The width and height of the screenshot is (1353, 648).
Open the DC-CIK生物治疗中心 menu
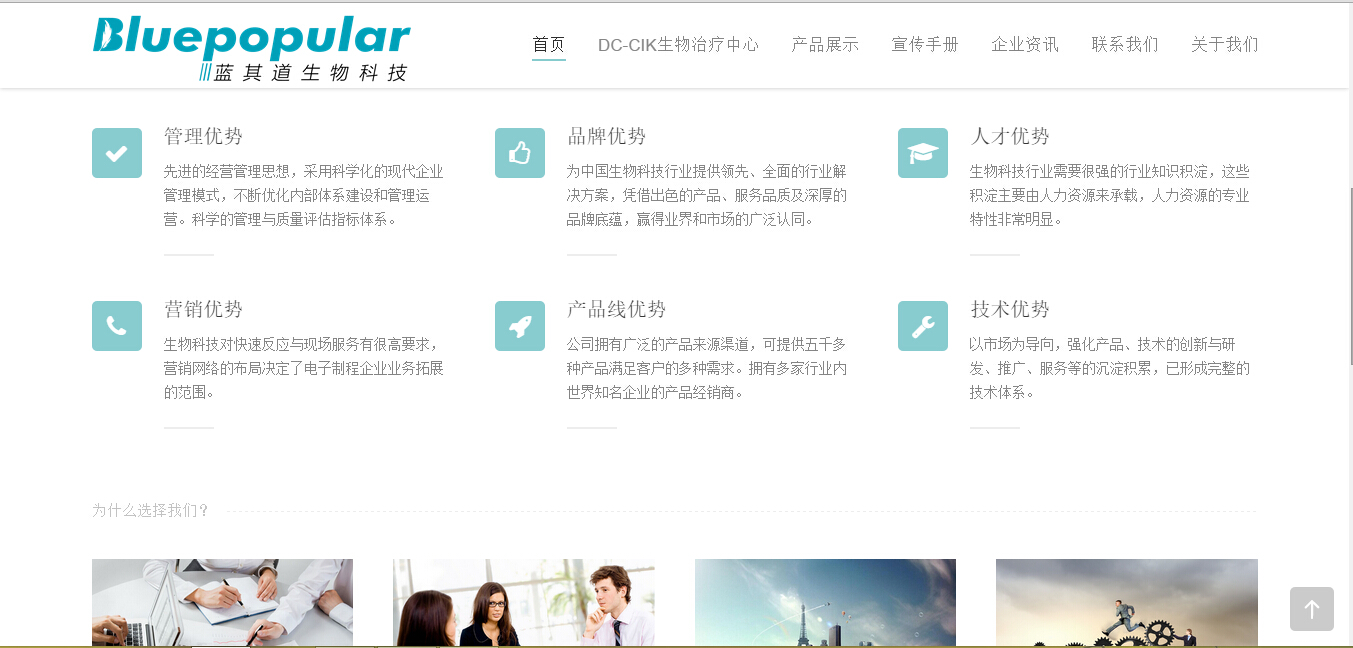(678, 44)
